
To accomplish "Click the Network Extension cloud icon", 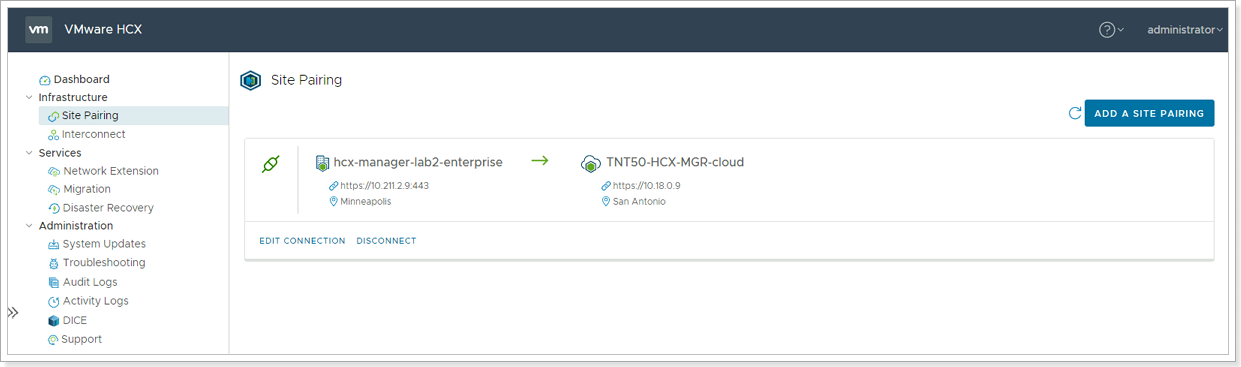I will pos(54,171).
